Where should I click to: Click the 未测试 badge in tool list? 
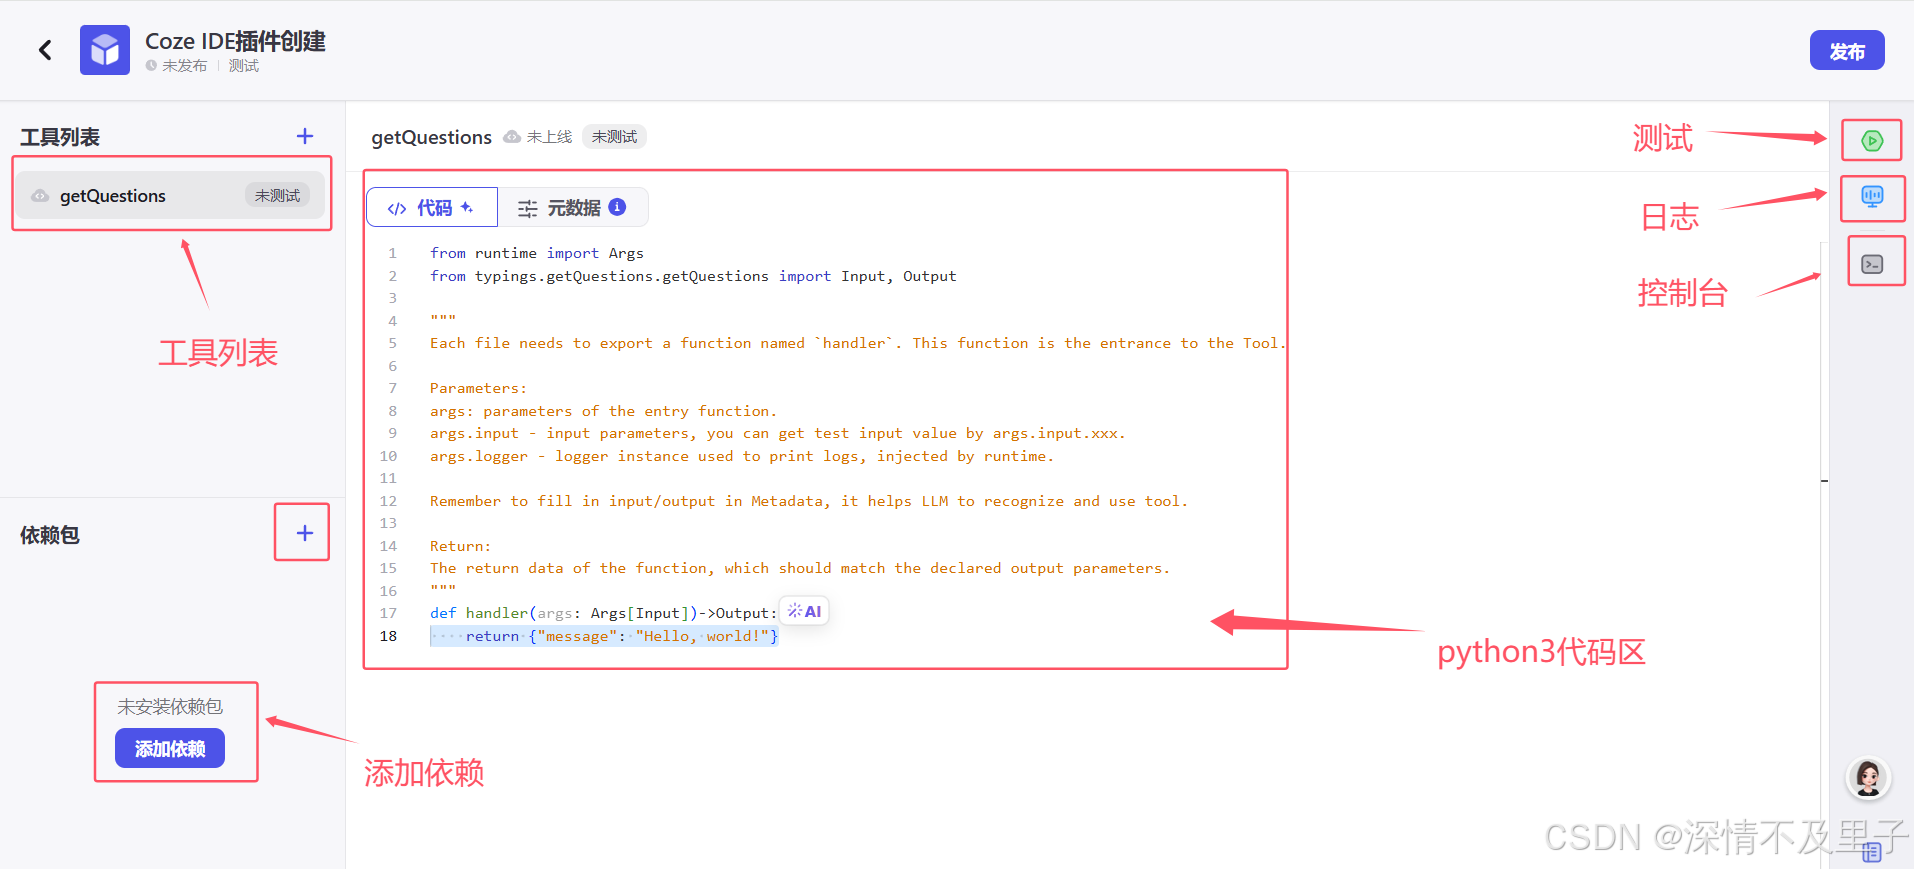[x=277, y=195]
